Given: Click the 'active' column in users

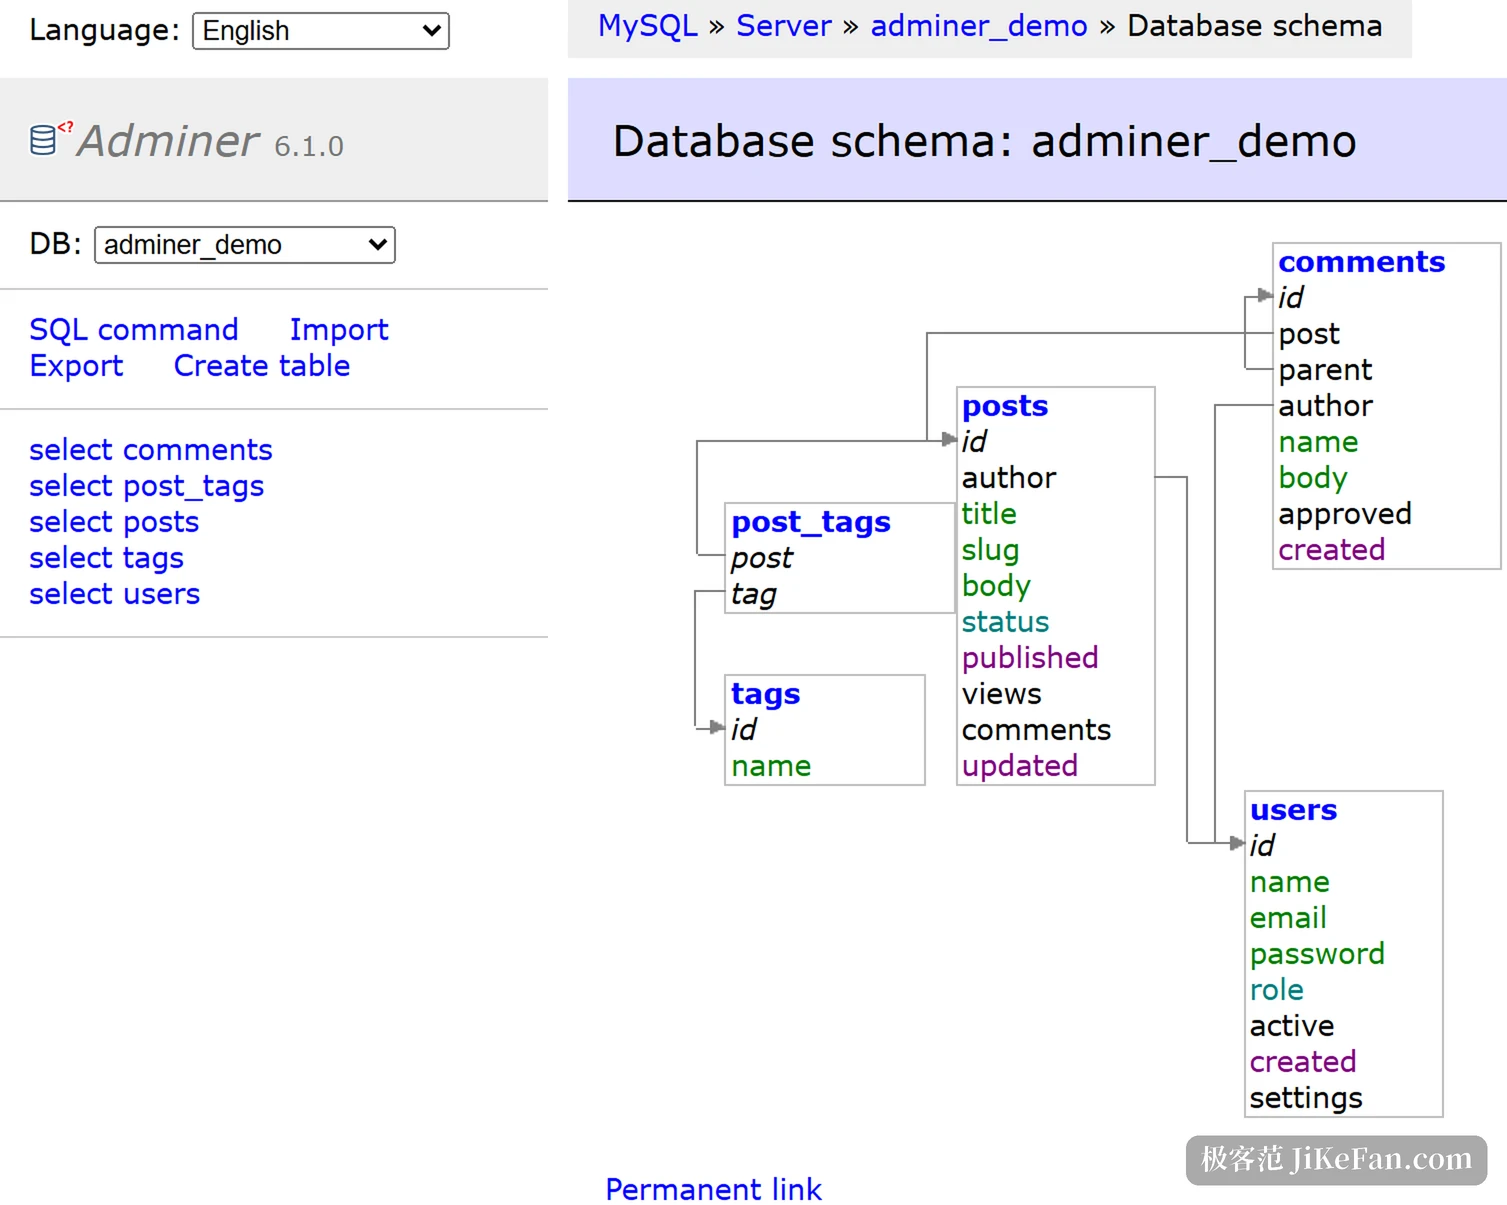Looking at the screenshot, I should (1292, 1026).
